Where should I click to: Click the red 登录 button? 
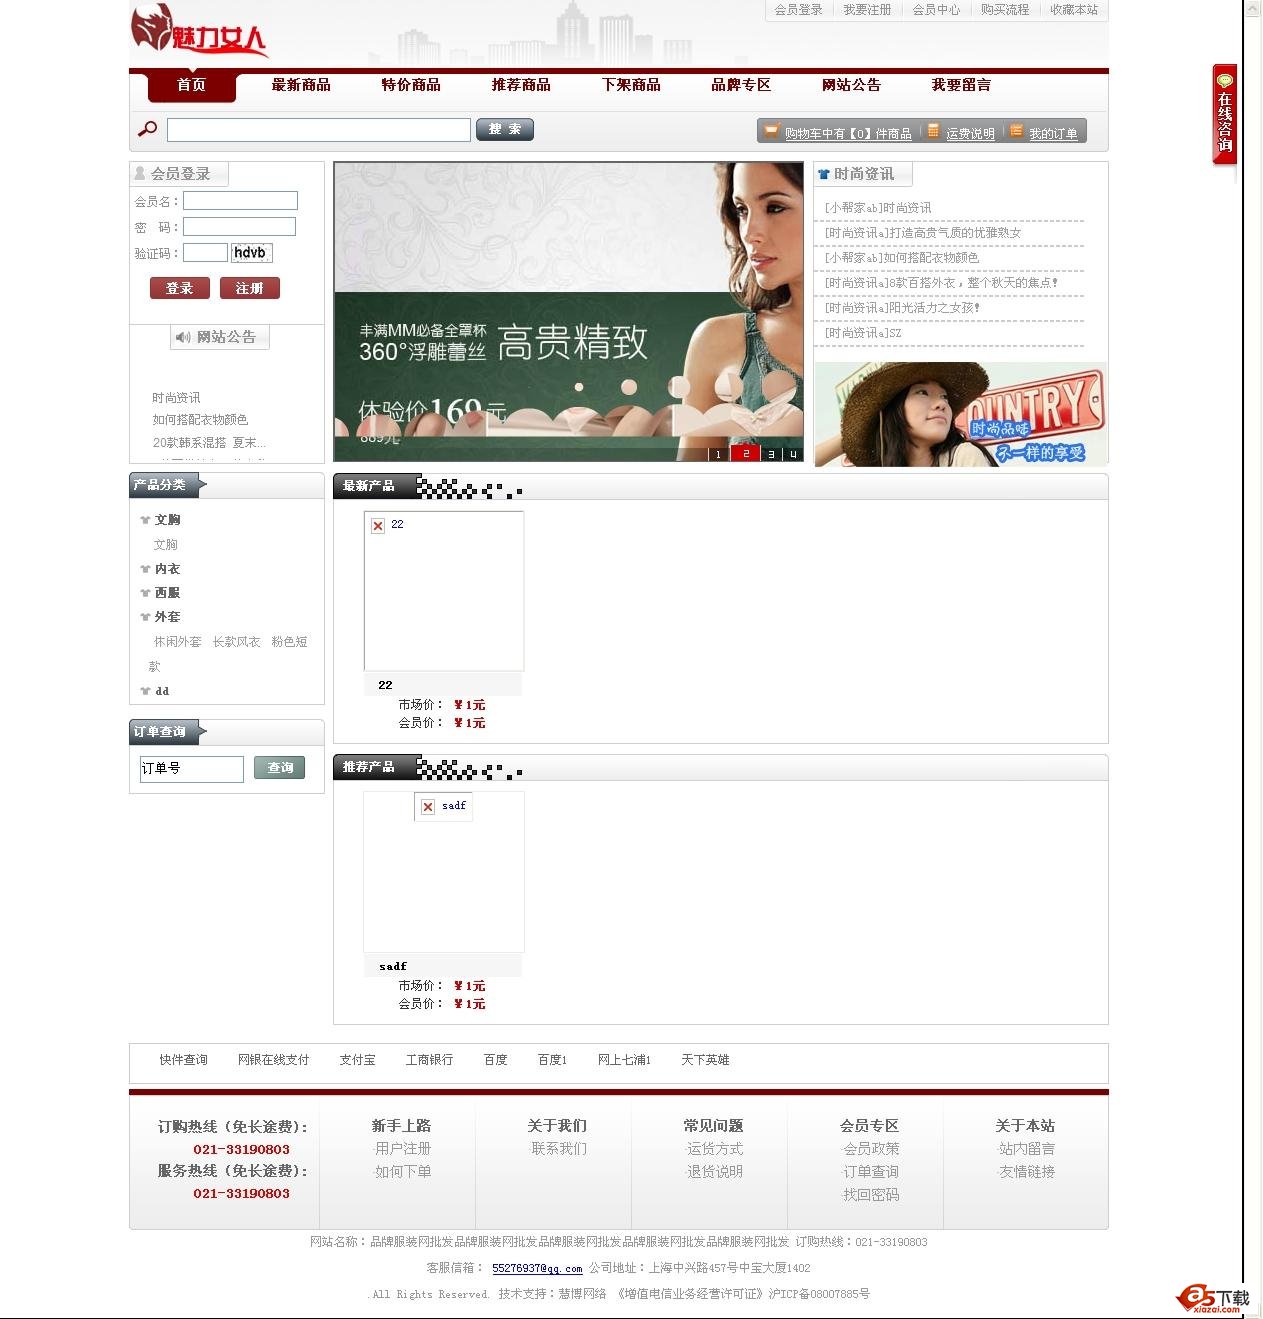point(179,288)
